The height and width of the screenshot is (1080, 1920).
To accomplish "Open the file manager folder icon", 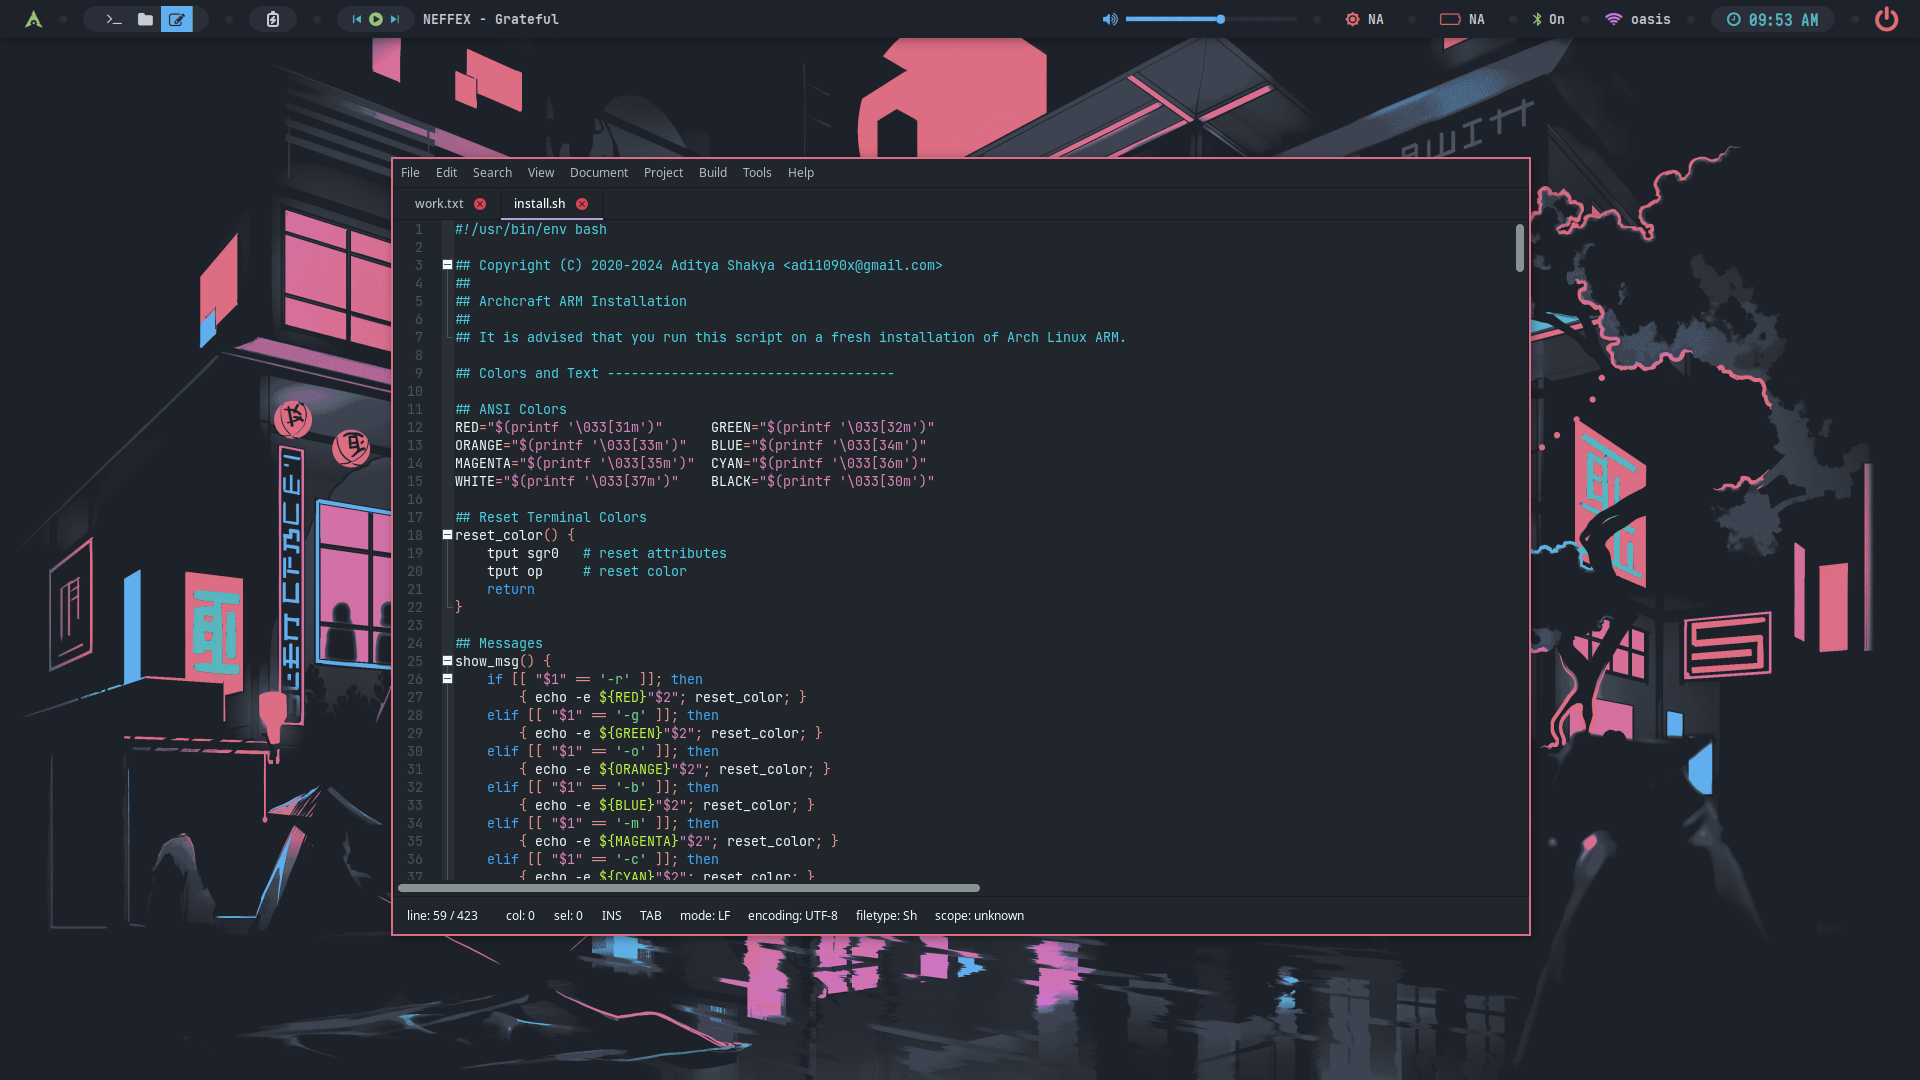I will (x=145, y=19).
